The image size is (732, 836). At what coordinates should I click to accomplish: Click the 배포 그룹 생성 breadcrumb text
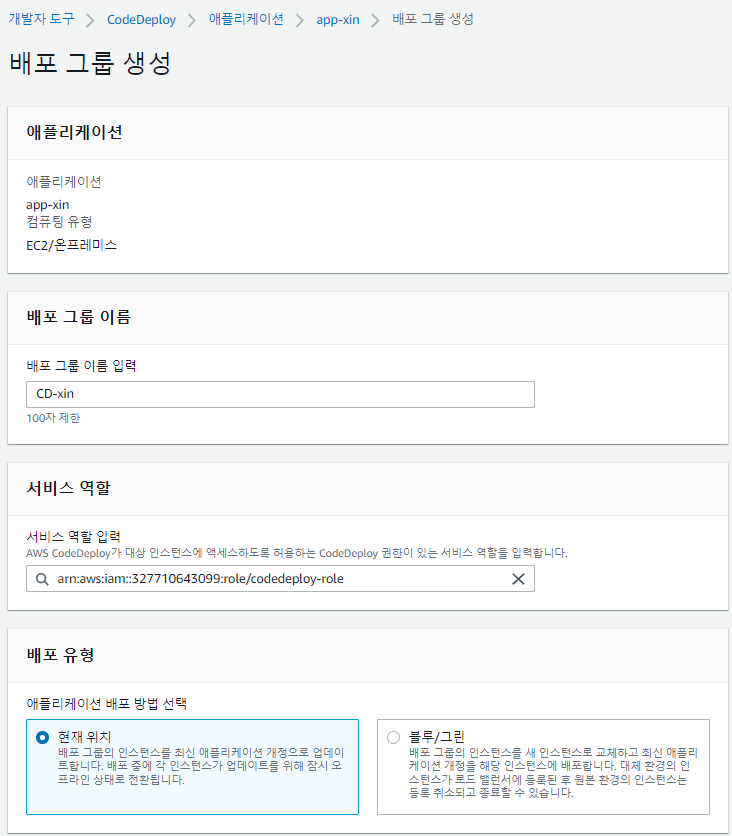pos(432,19)
